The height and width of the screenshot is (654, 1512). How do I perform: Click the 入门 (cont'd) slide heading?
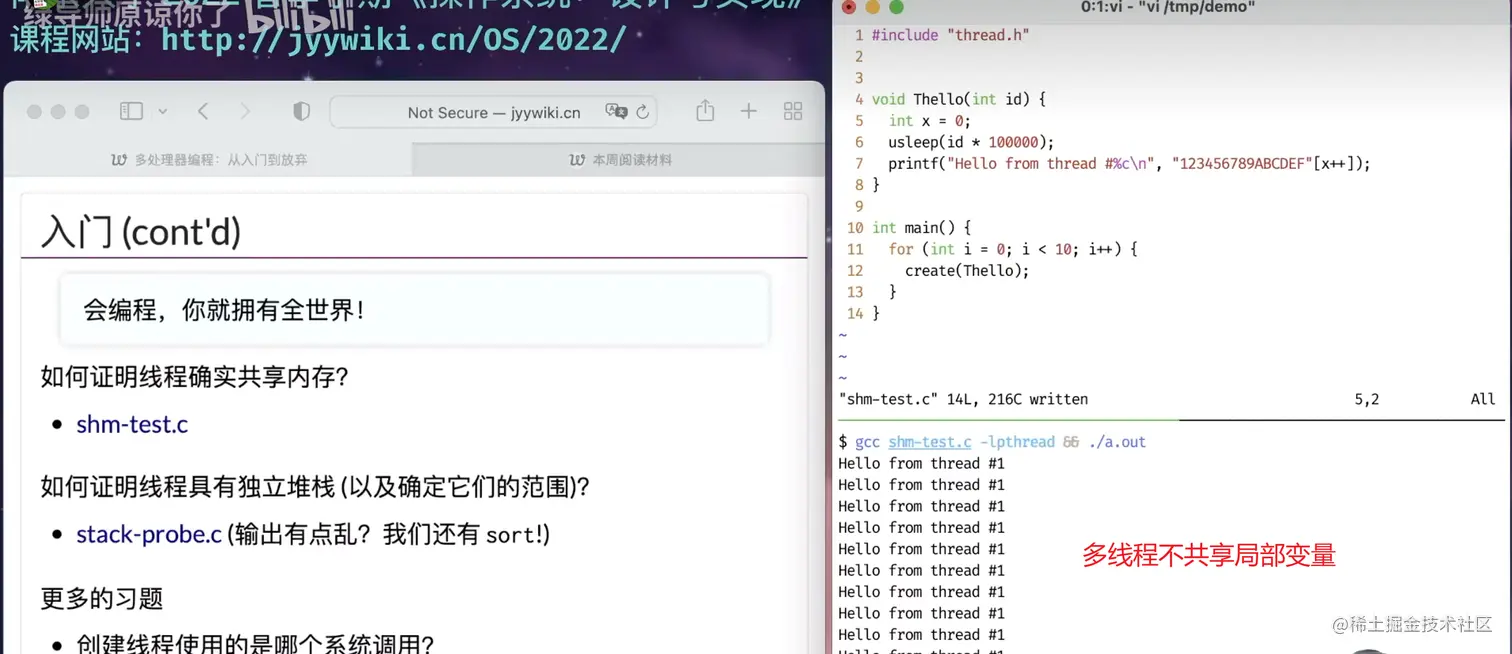click(141, 232)
